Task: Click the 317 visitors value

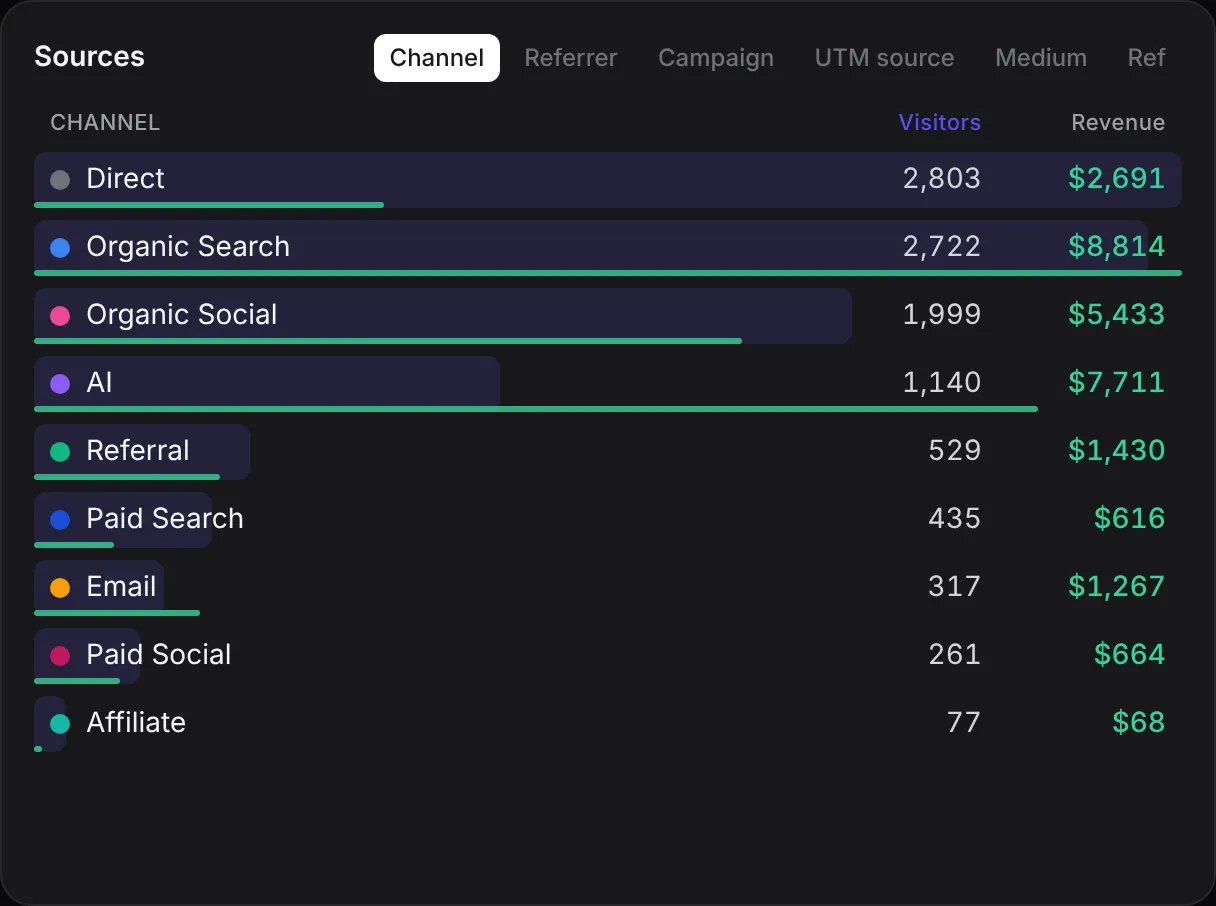Action: (x=954, y=587)
